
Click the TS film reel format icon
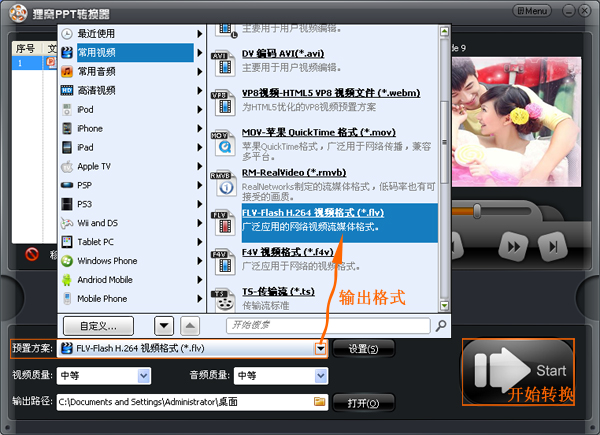[x=223, y=300]
